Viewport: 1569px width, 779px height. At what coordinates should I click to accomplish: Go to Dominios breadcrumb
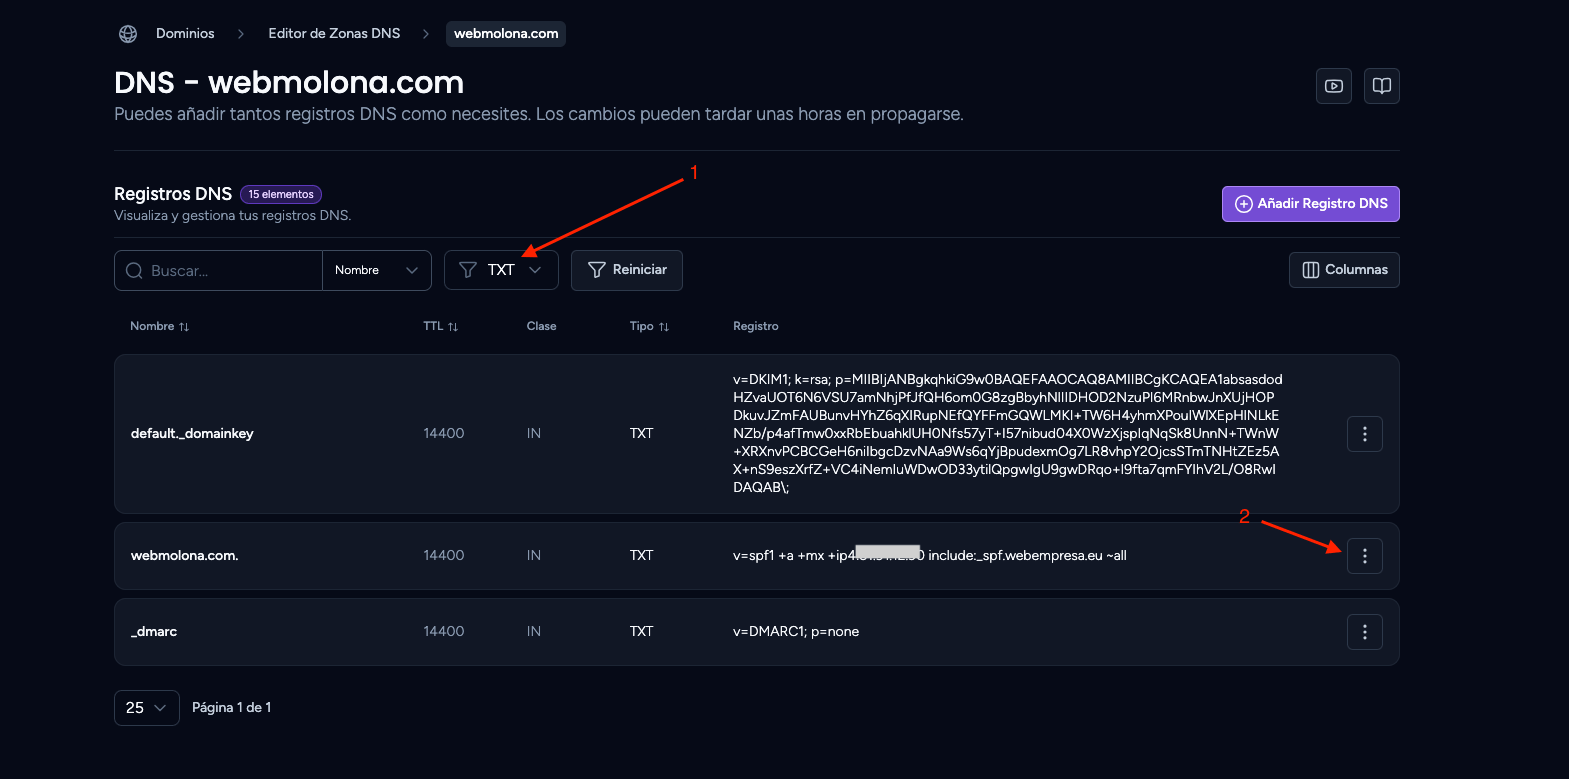click(x=185, y=34)
